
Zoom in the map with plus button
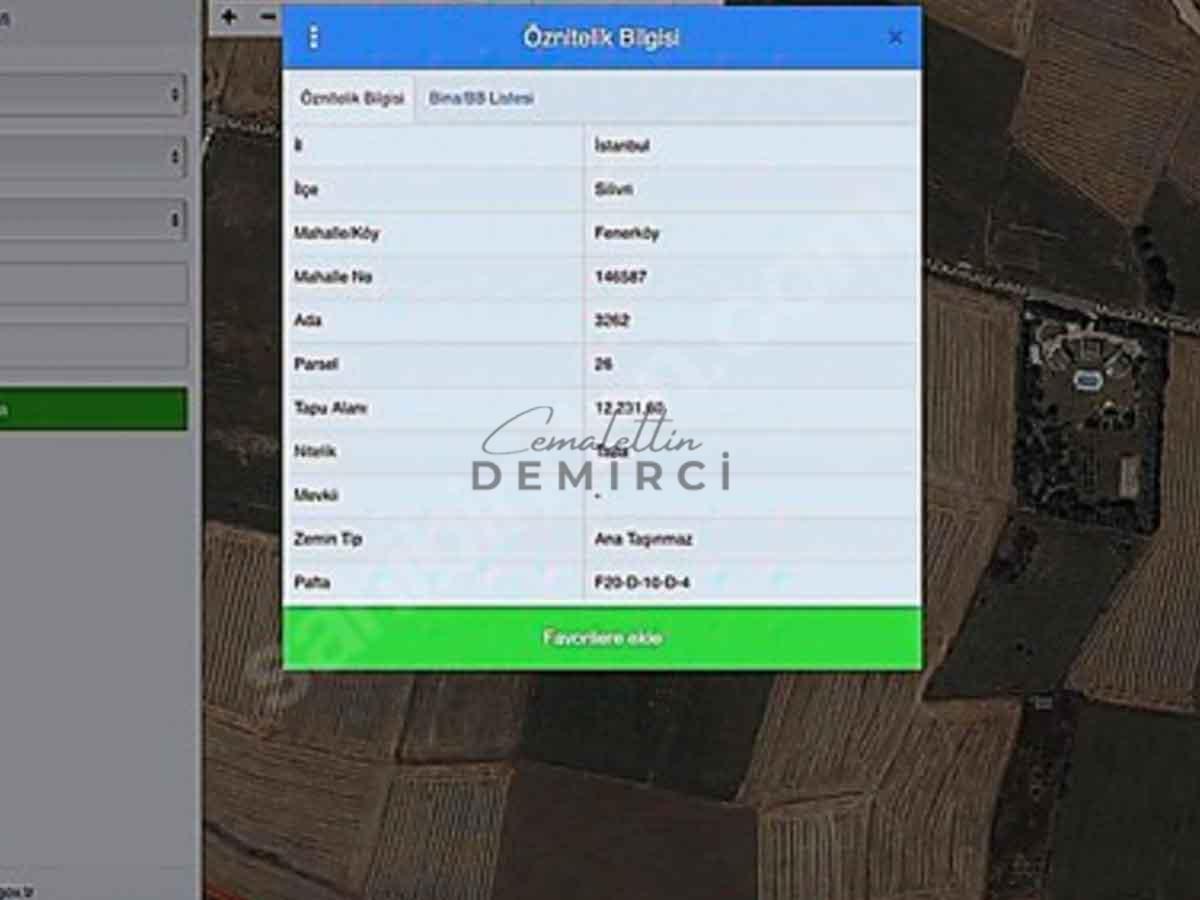coord(229,17)
